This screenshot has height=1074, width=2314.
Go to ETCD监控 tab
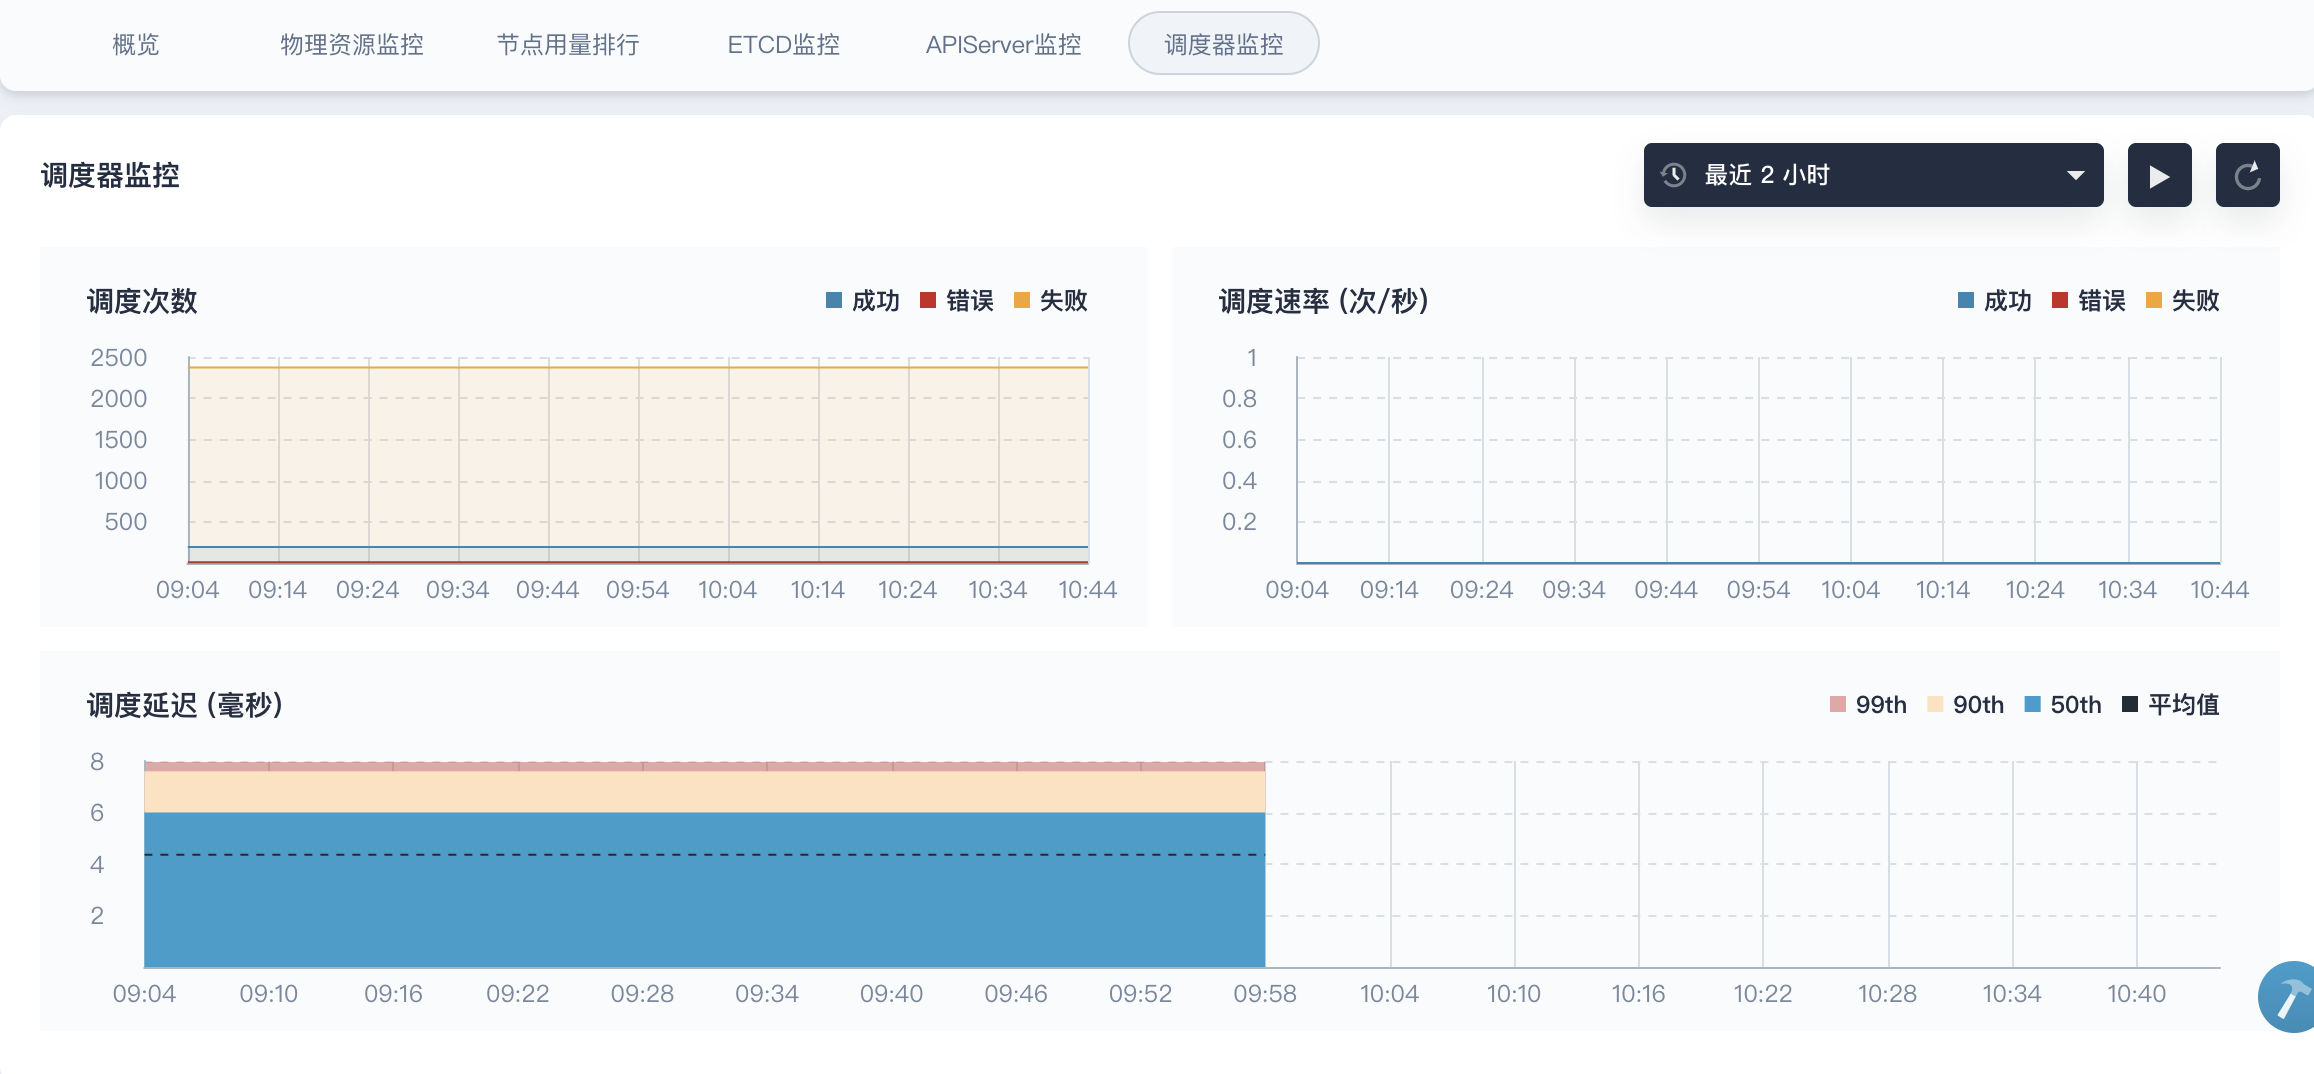tap(784, 44)
